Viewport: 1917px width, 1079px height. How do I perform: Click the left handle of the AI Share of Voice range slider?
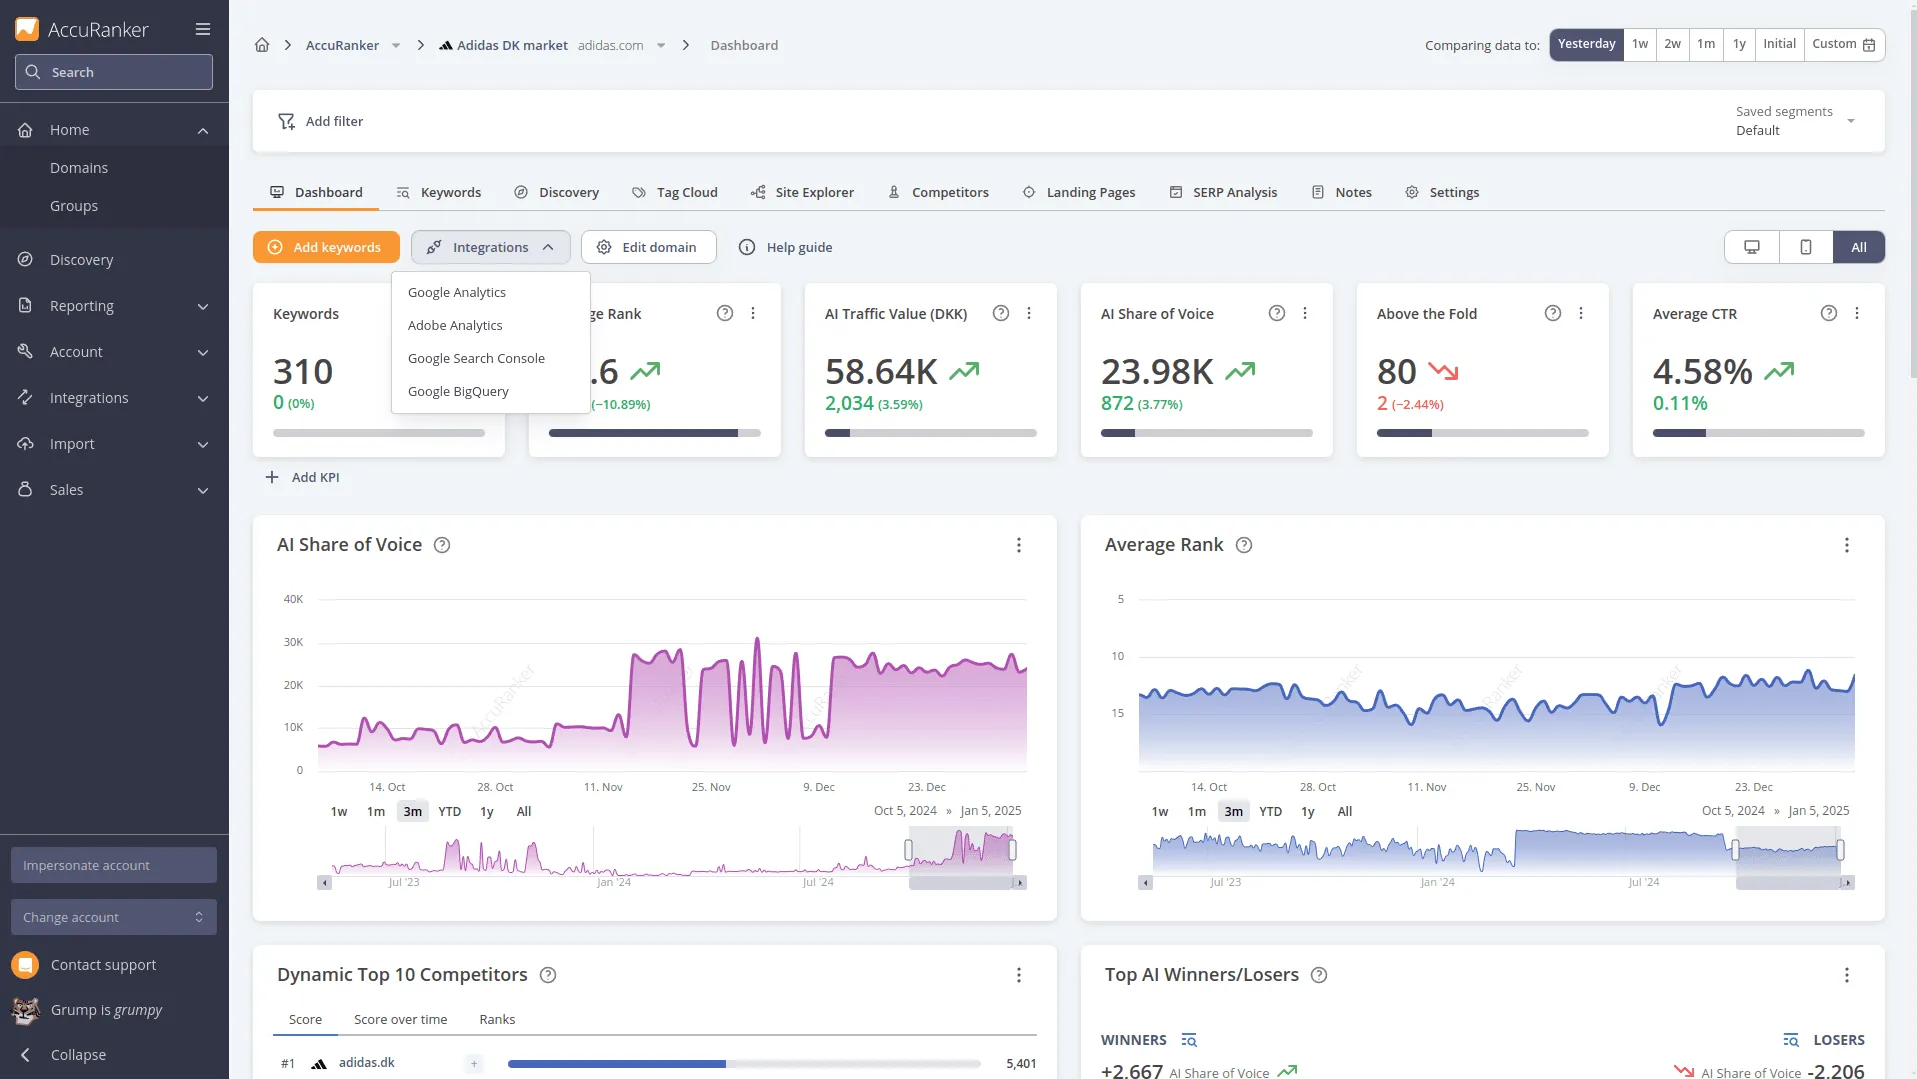tap(908, 850)
